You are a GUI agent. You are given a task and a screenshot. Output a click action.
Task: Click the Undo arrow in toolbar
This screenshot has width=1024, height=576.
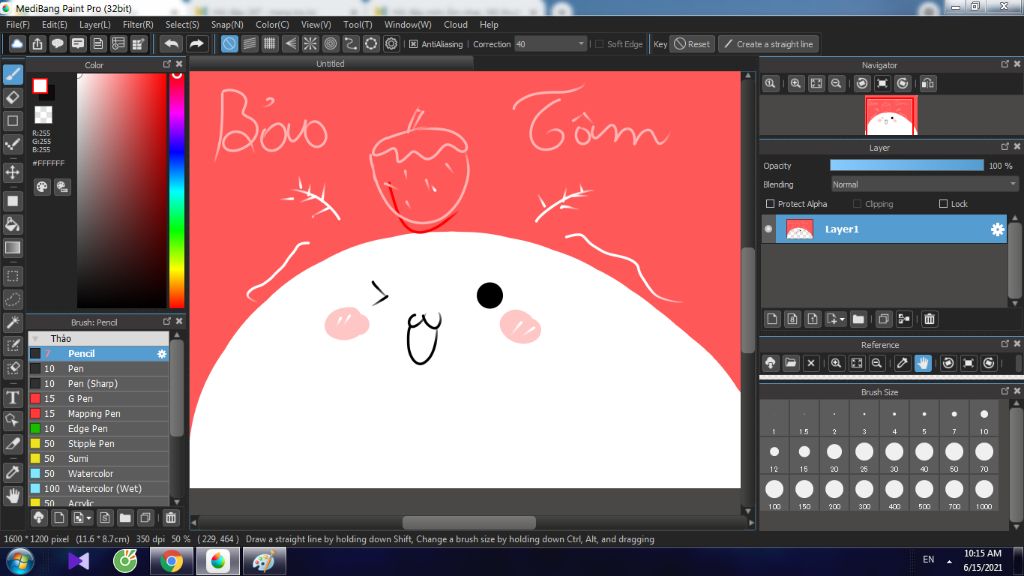172,44
